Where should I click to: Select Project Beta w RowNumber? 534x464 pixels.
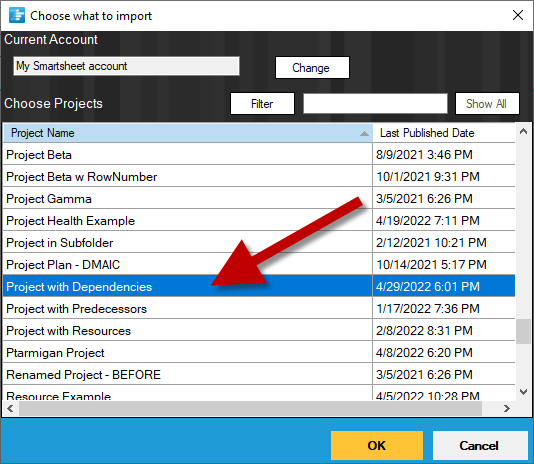pyautogui.click(x=259, y=176)
